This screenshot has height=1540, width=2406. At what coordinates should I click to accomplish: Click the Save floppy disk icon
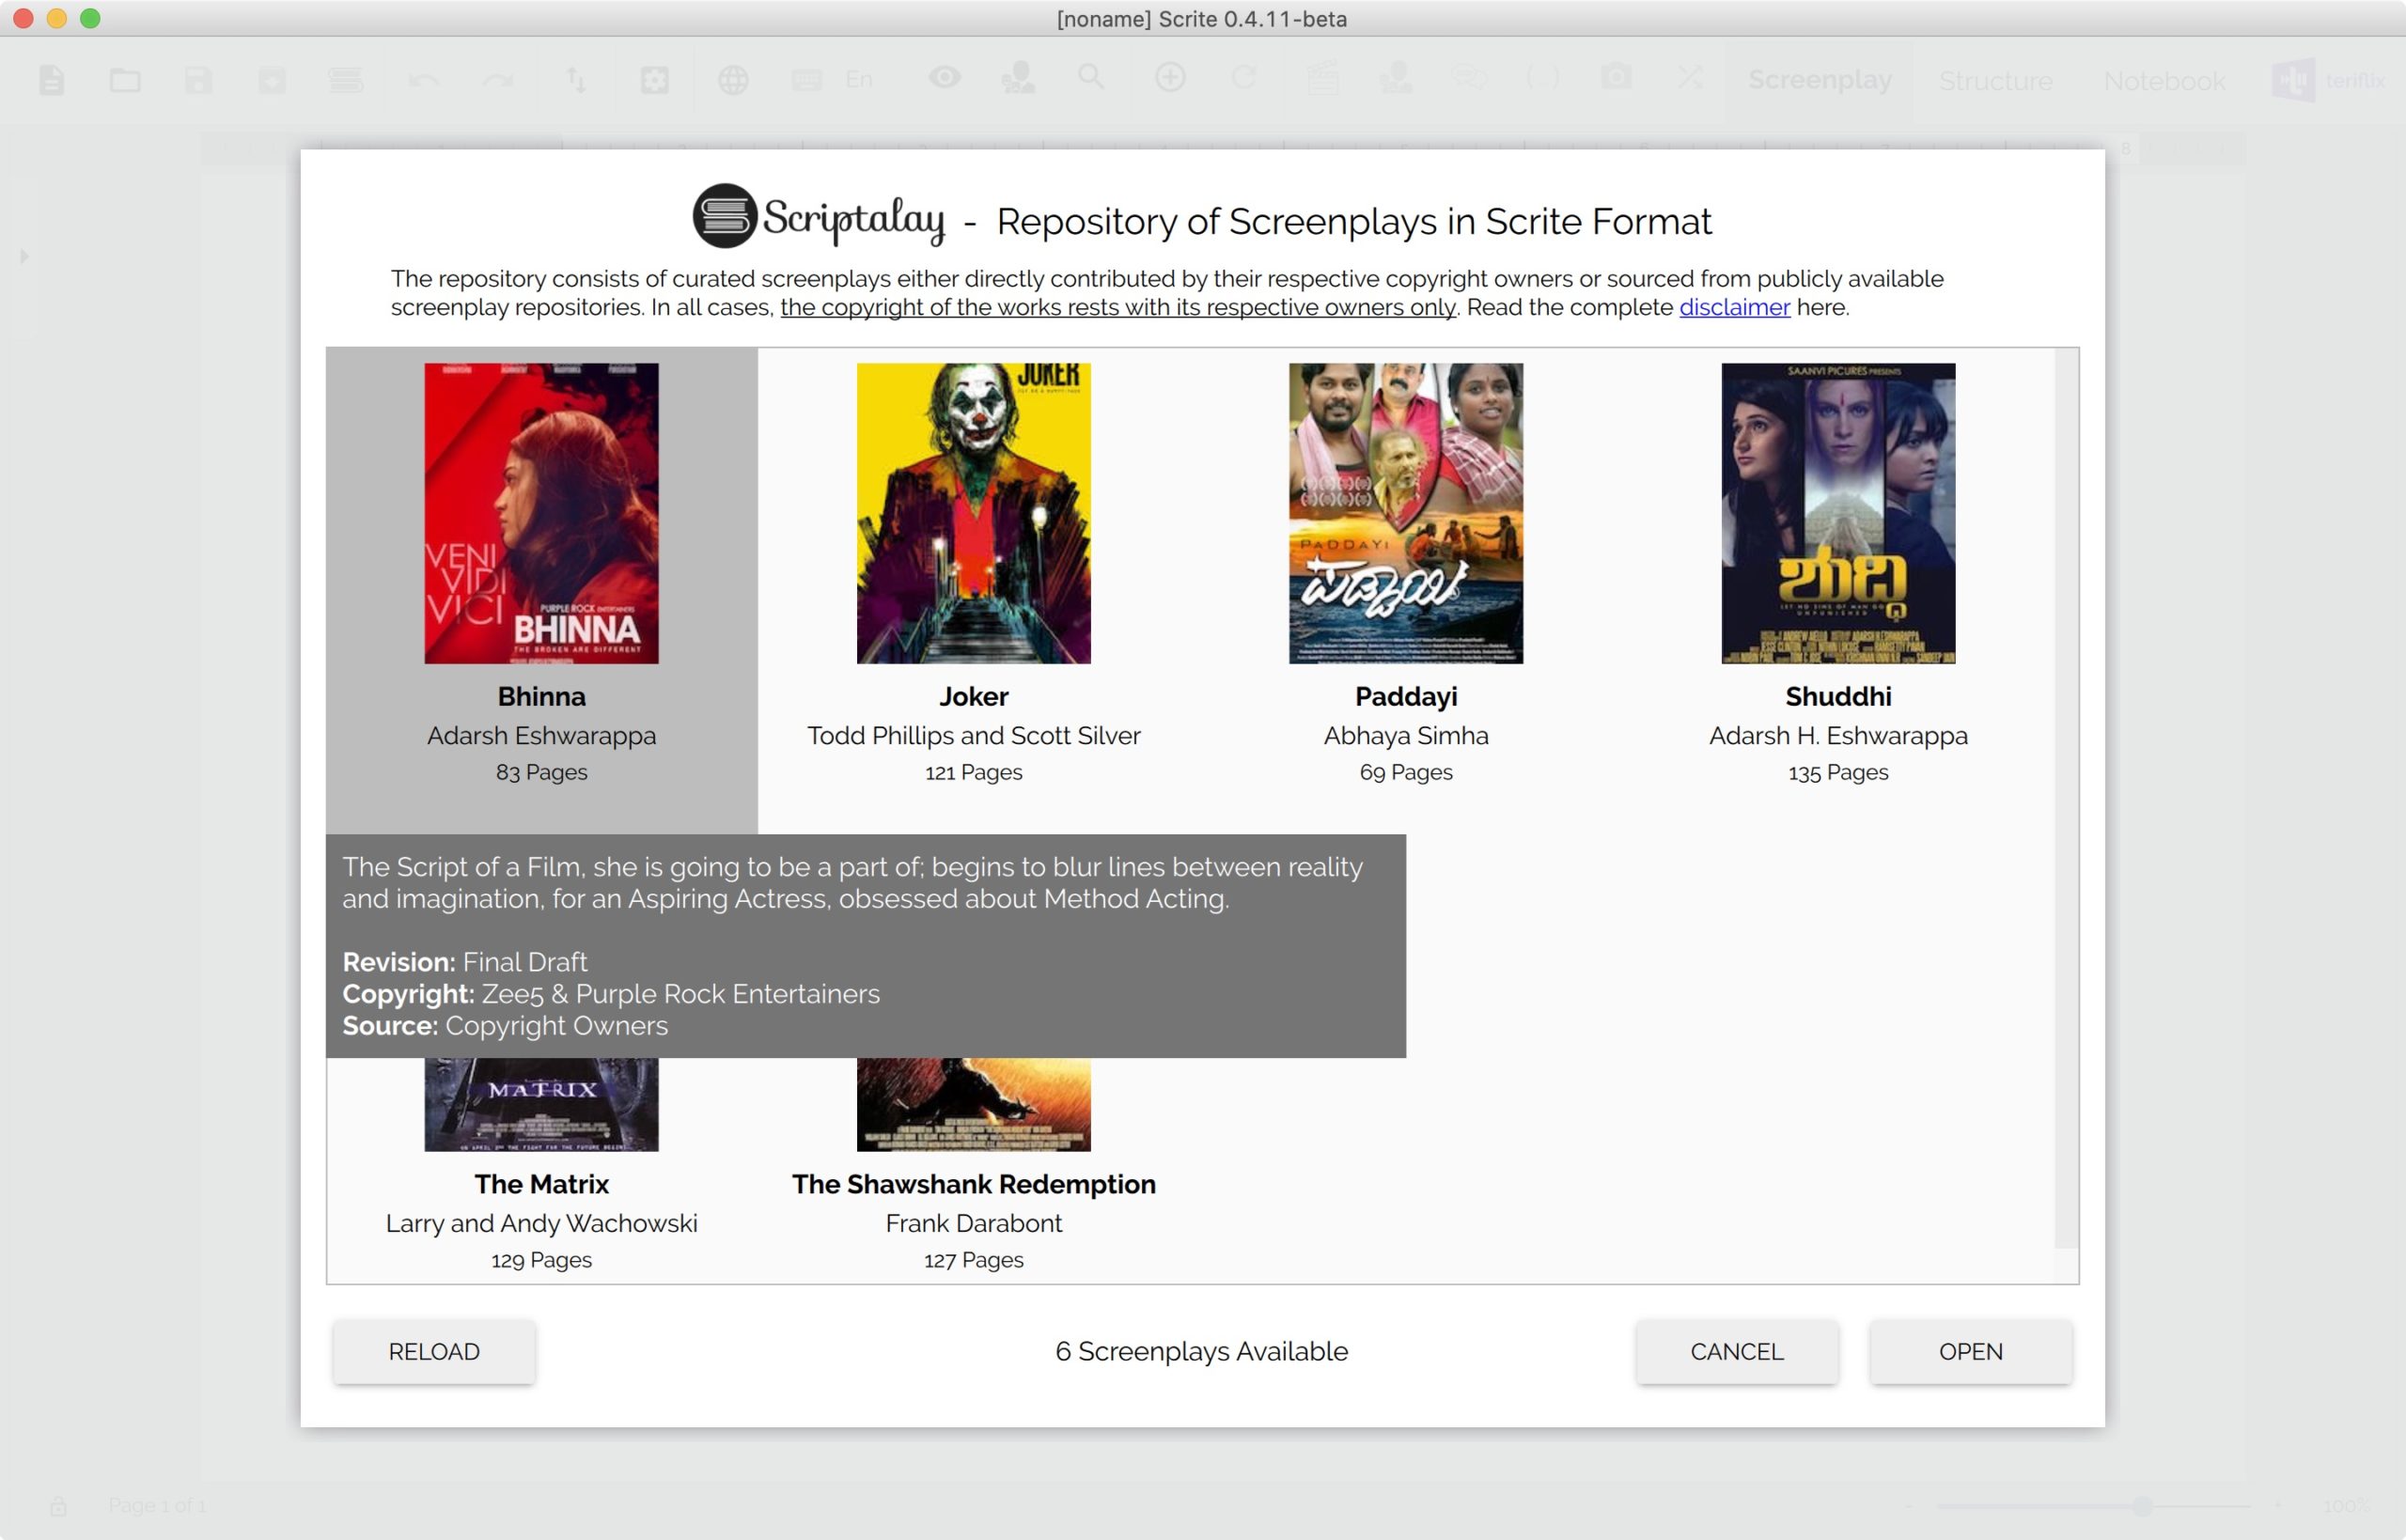198,80
